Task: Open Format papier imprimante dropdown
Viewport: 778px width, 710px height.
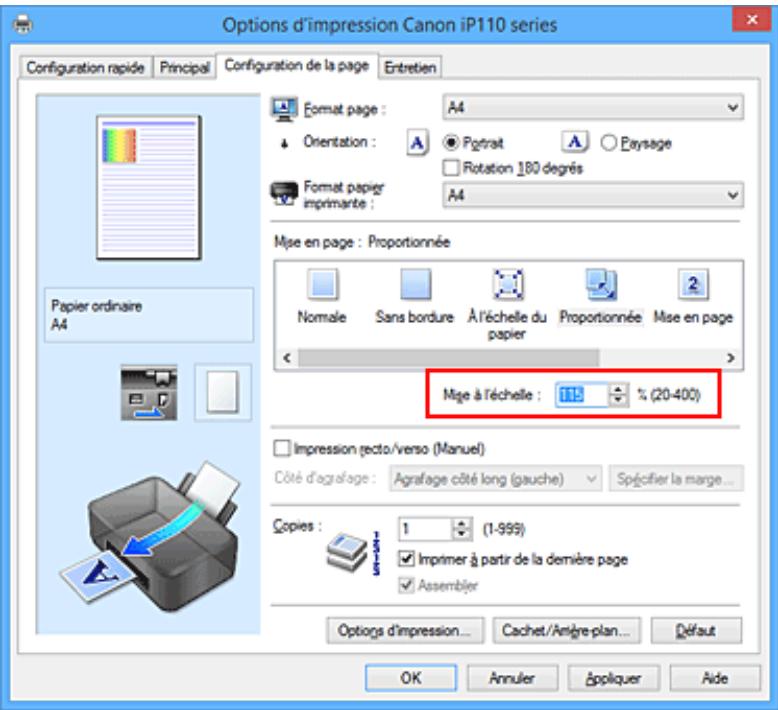Action: click(x=593, y=195)
